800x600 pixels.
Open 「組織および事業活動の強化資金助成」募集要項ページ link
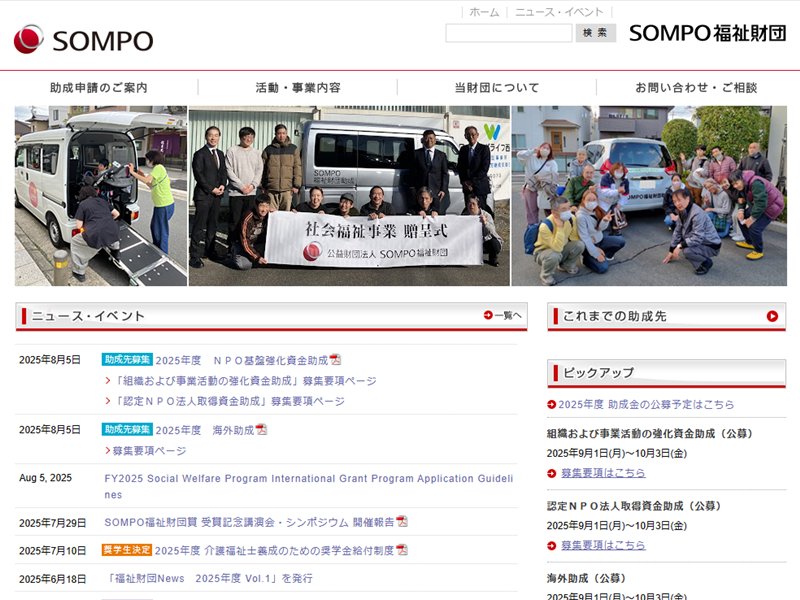(245, 381)
